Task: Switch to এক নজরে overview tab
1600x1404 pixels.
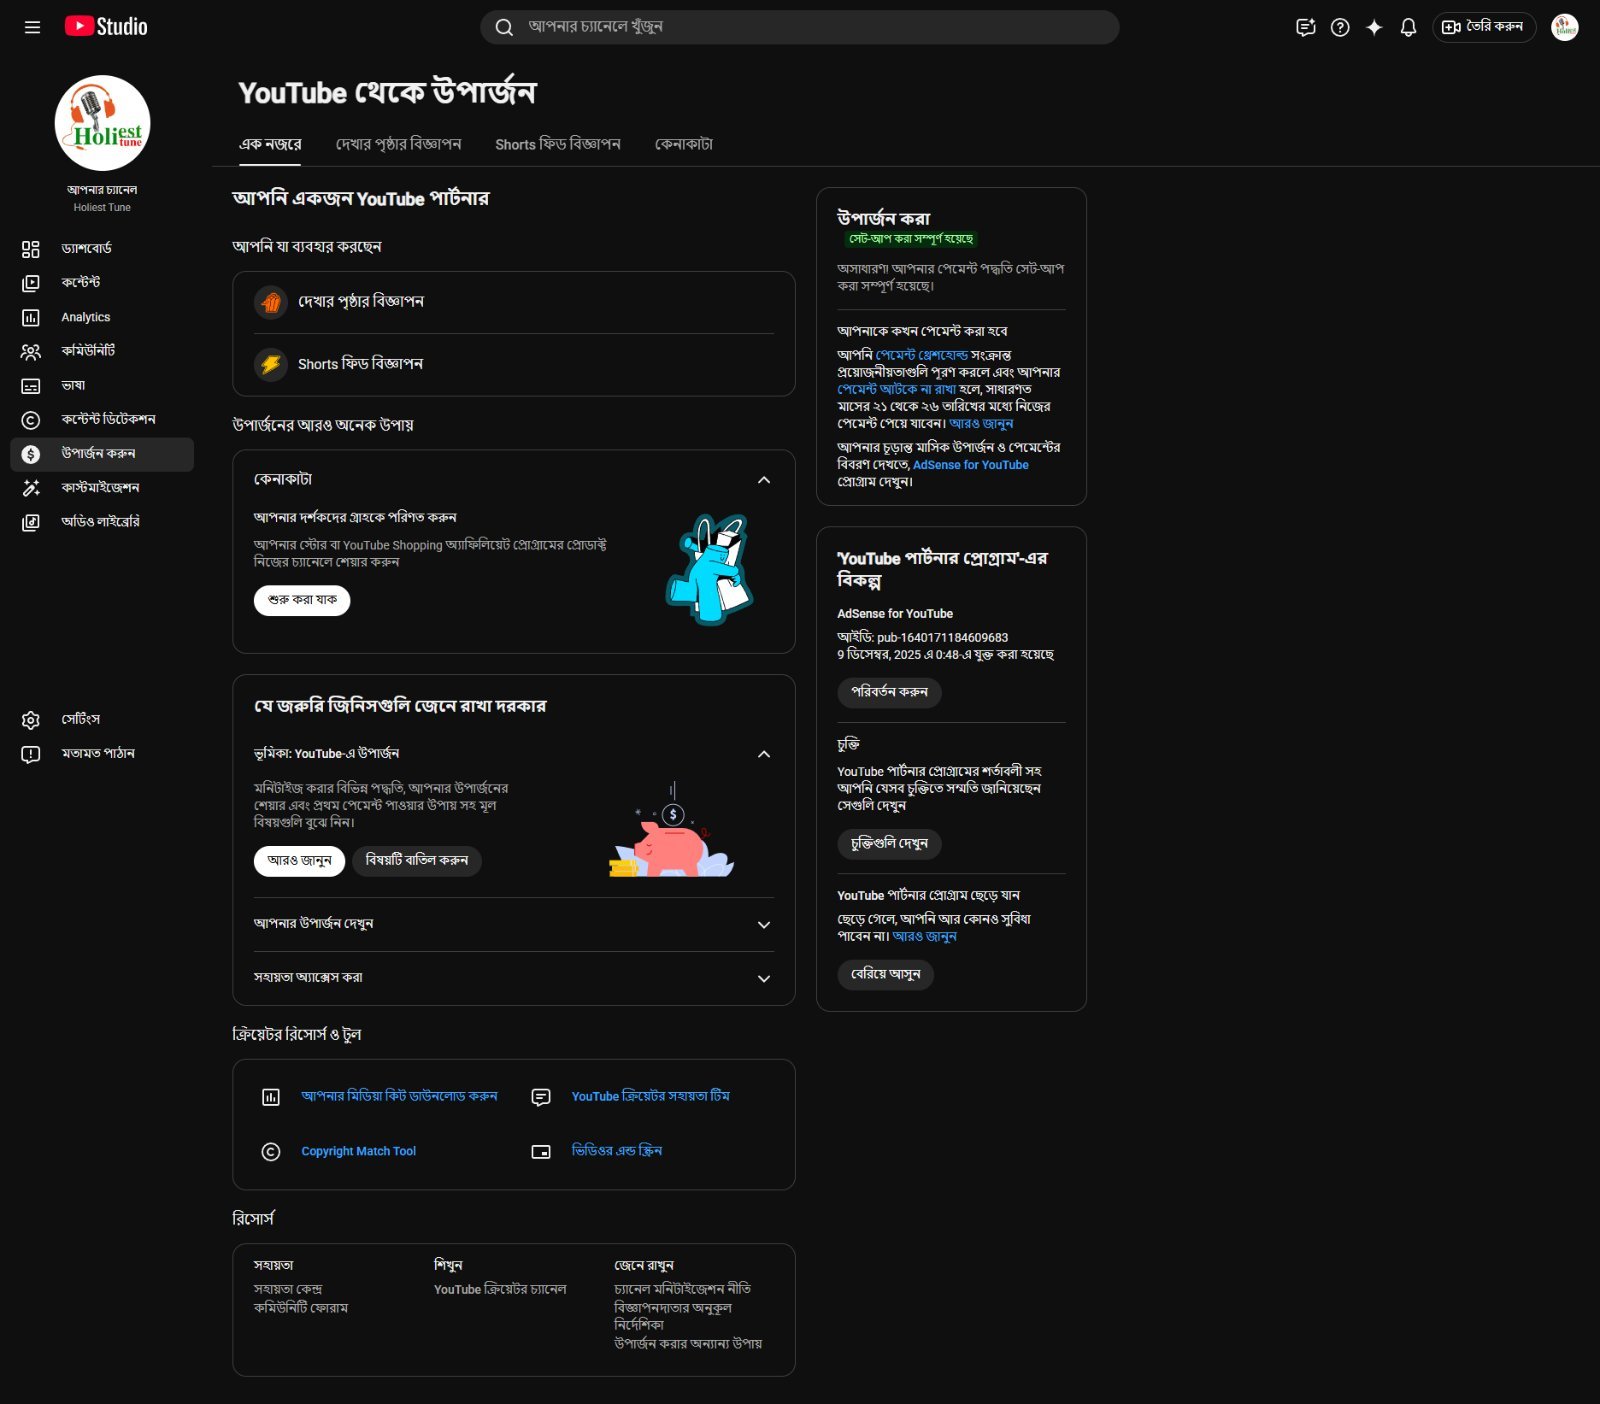Action: pos(270,145)
